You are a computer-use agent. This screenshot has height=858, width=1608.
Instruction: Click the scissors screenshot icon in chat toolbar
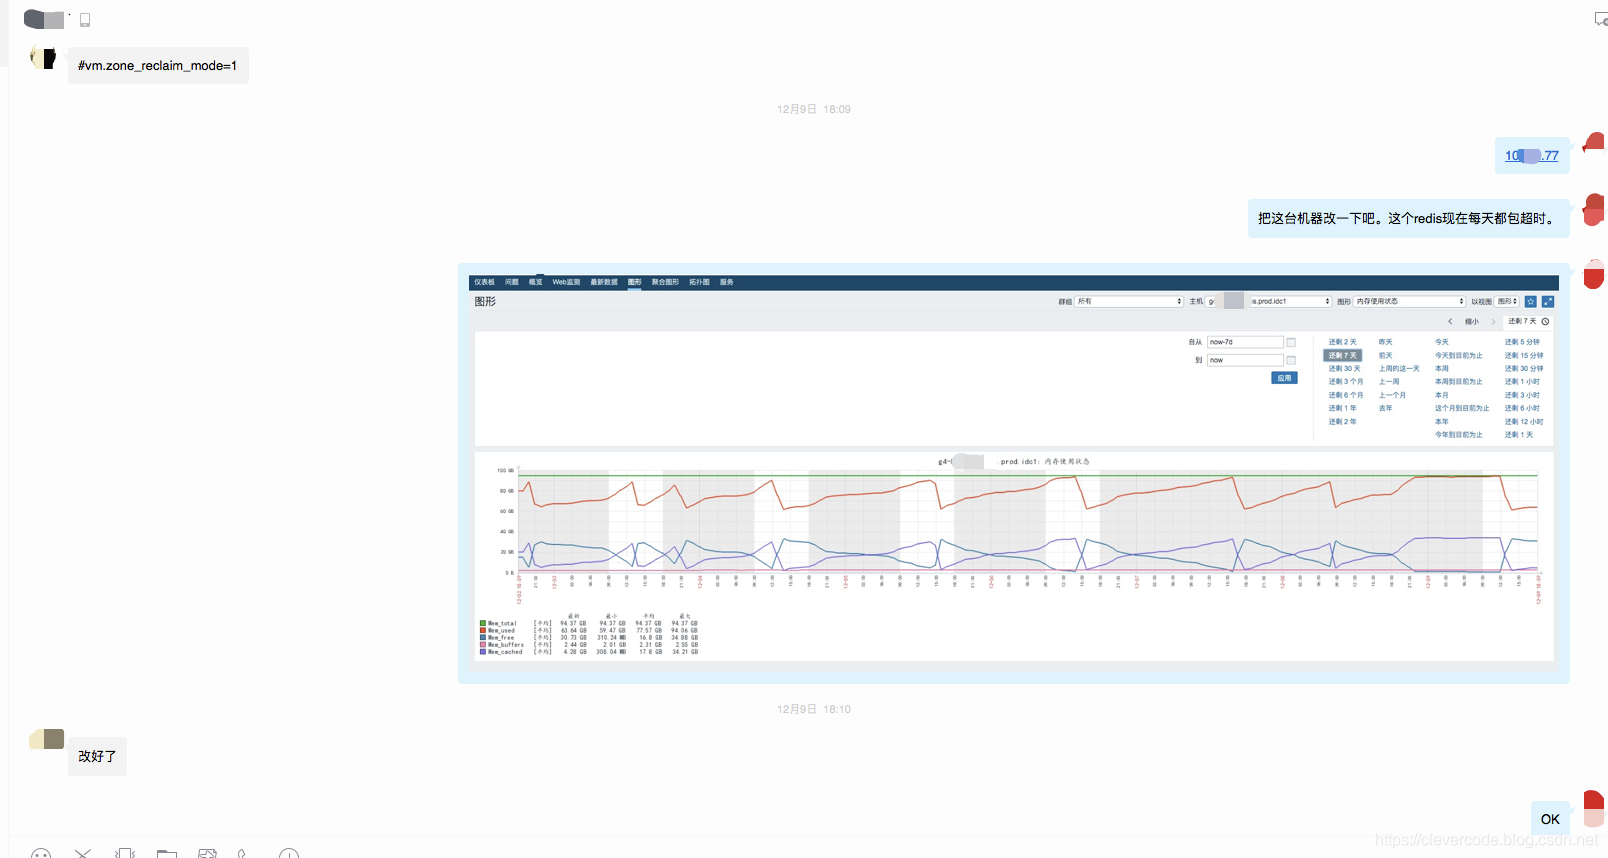[83, 854]
